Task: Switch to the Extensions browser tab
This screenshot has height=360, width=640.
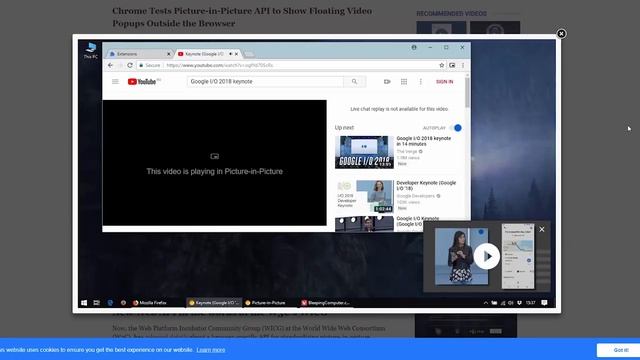Action: click(x=139, y=54)
